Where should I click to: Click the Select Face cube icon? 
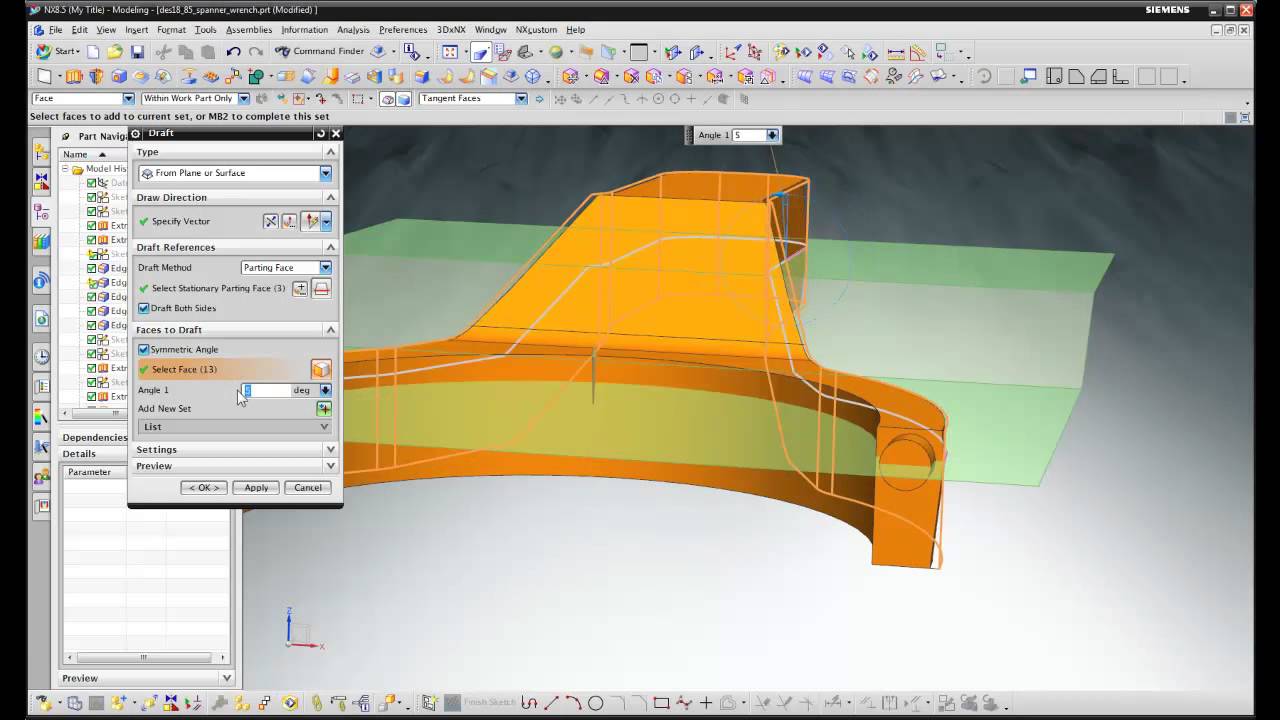(321, 369)
